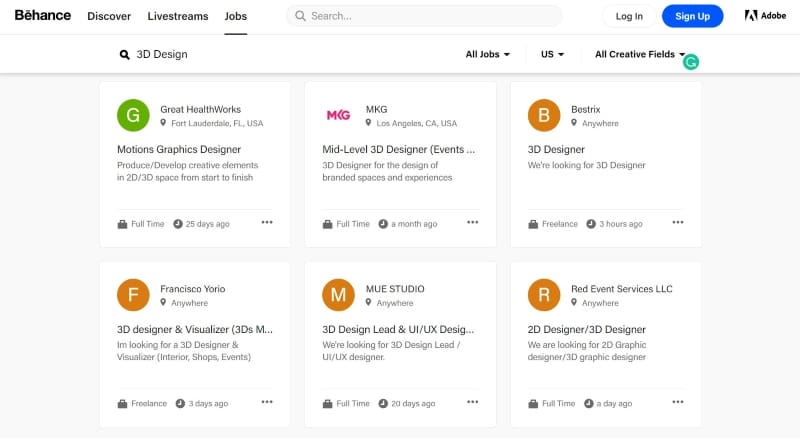Focus the top Search... input field
800x438 pixels.
(x=424, y=16)
